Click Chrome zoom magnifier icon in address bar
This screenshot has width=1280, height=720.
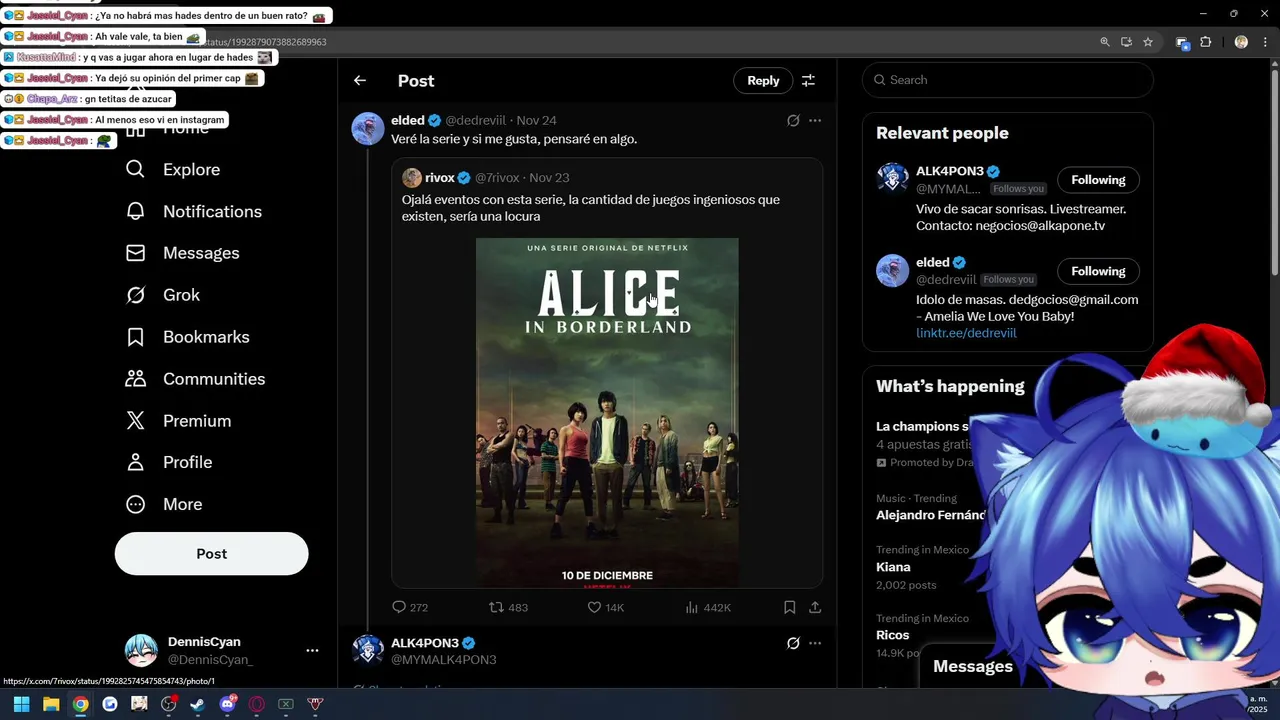(1105, 42)
